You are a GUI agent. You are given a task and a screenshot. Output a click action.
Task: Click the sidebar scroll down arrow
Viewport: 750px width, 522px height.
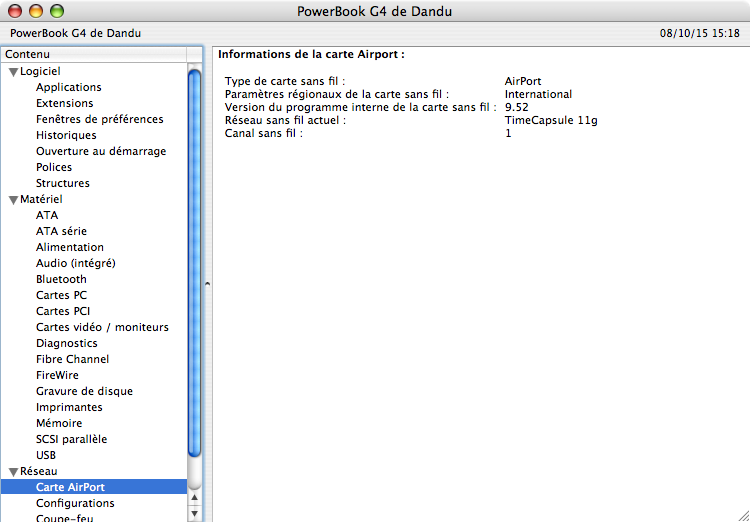(x=194, y=514)
